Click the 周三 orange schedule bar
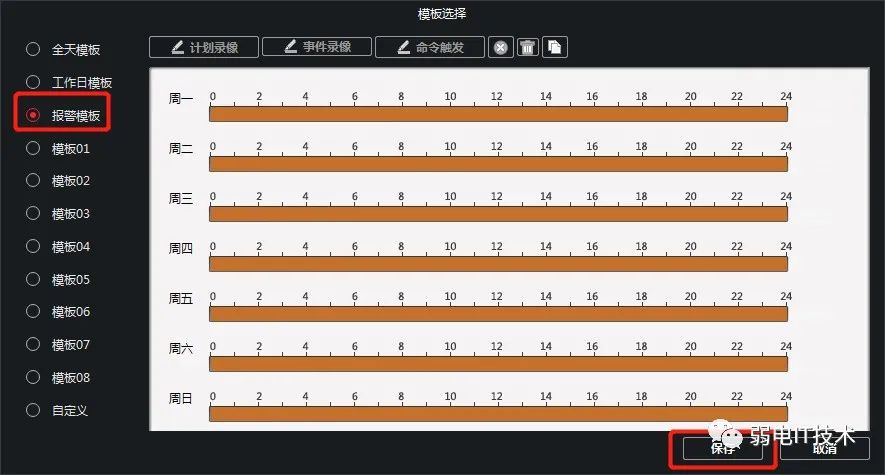This screenshot has height=475, width=885. pyautogui.click(x=498, y=214)
